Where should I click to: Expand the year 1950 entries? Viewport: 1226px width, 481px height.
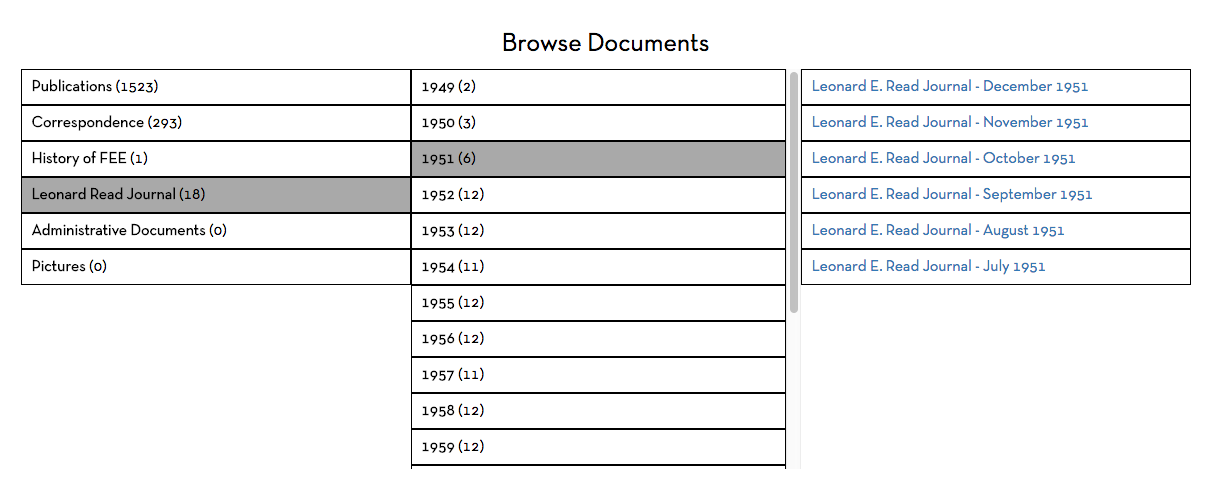[x=448, y=123]
